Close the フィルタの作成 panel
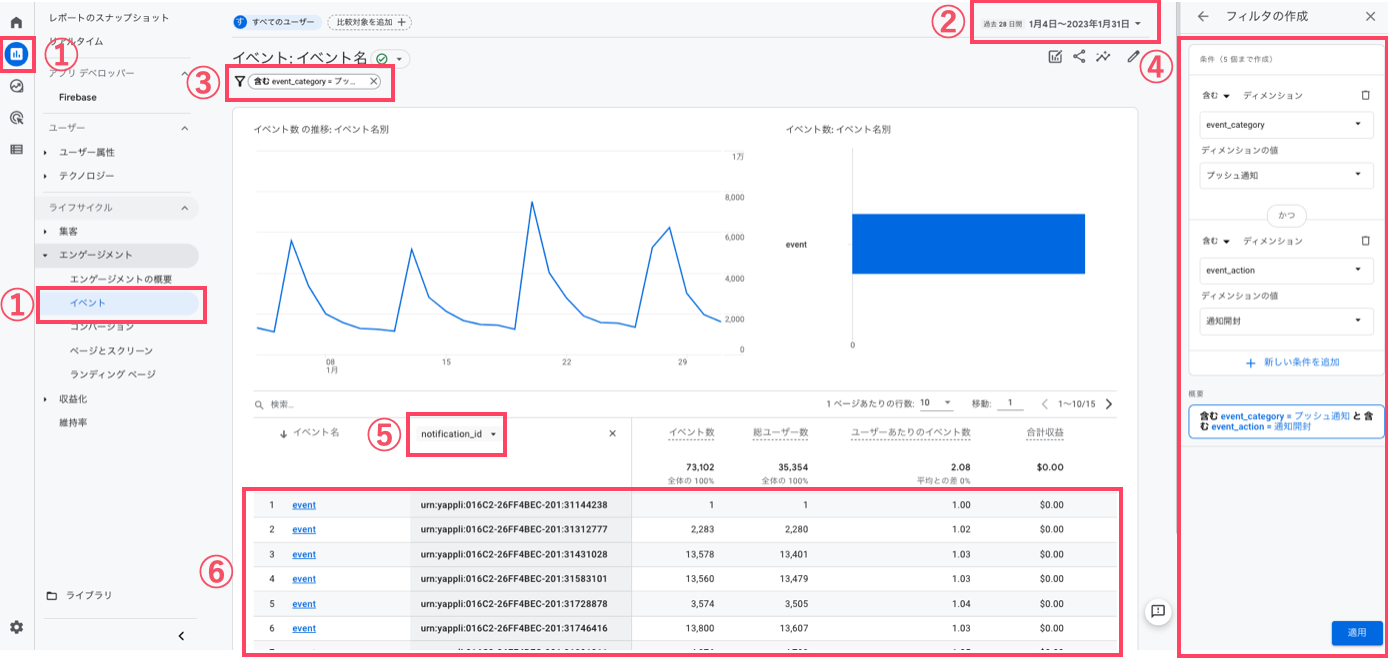The image size is (1388, 663). pos(1370,17)
